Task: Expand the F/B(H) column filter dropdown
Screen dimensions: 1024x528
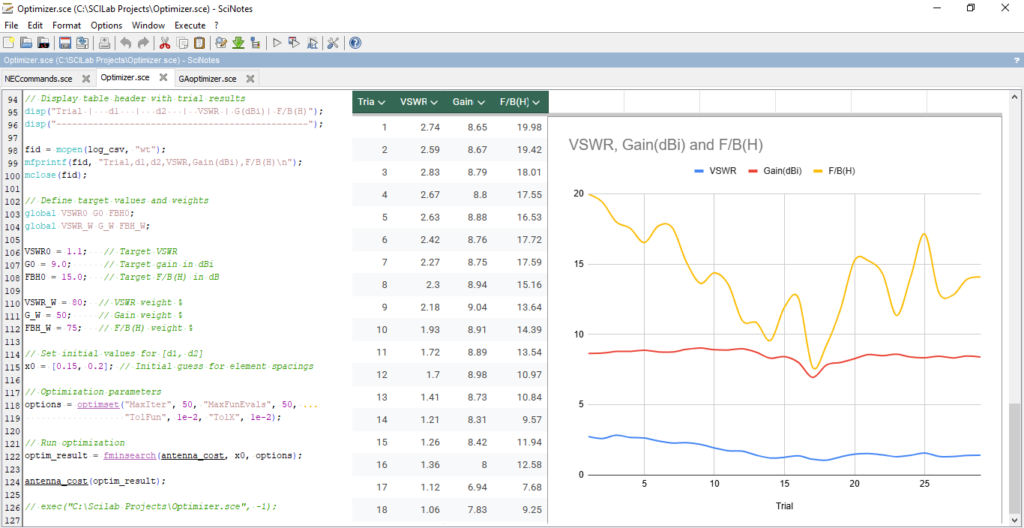Action: (537, 102)
